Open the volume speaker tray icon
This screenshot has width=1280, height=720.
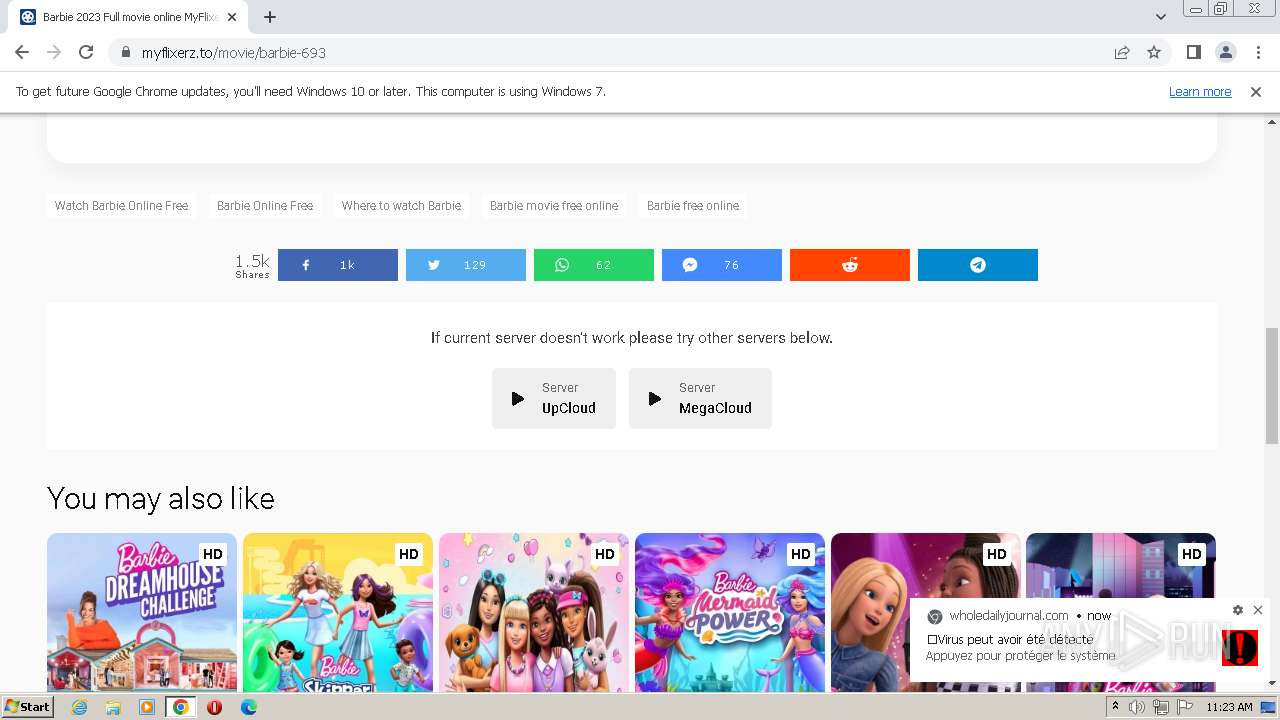(x=1137, y=707)
